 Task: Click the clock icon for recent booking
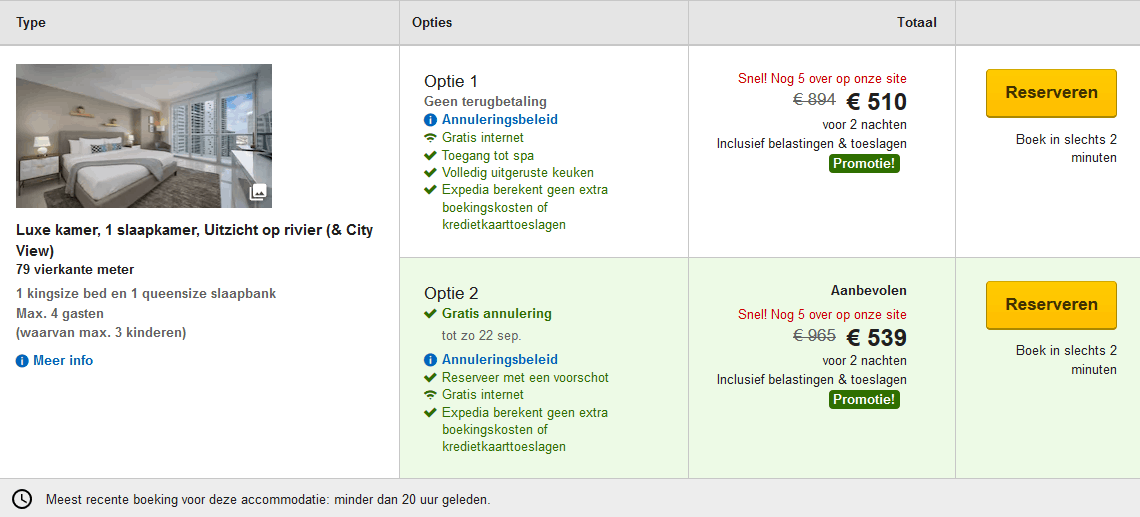tap(22, 499)
